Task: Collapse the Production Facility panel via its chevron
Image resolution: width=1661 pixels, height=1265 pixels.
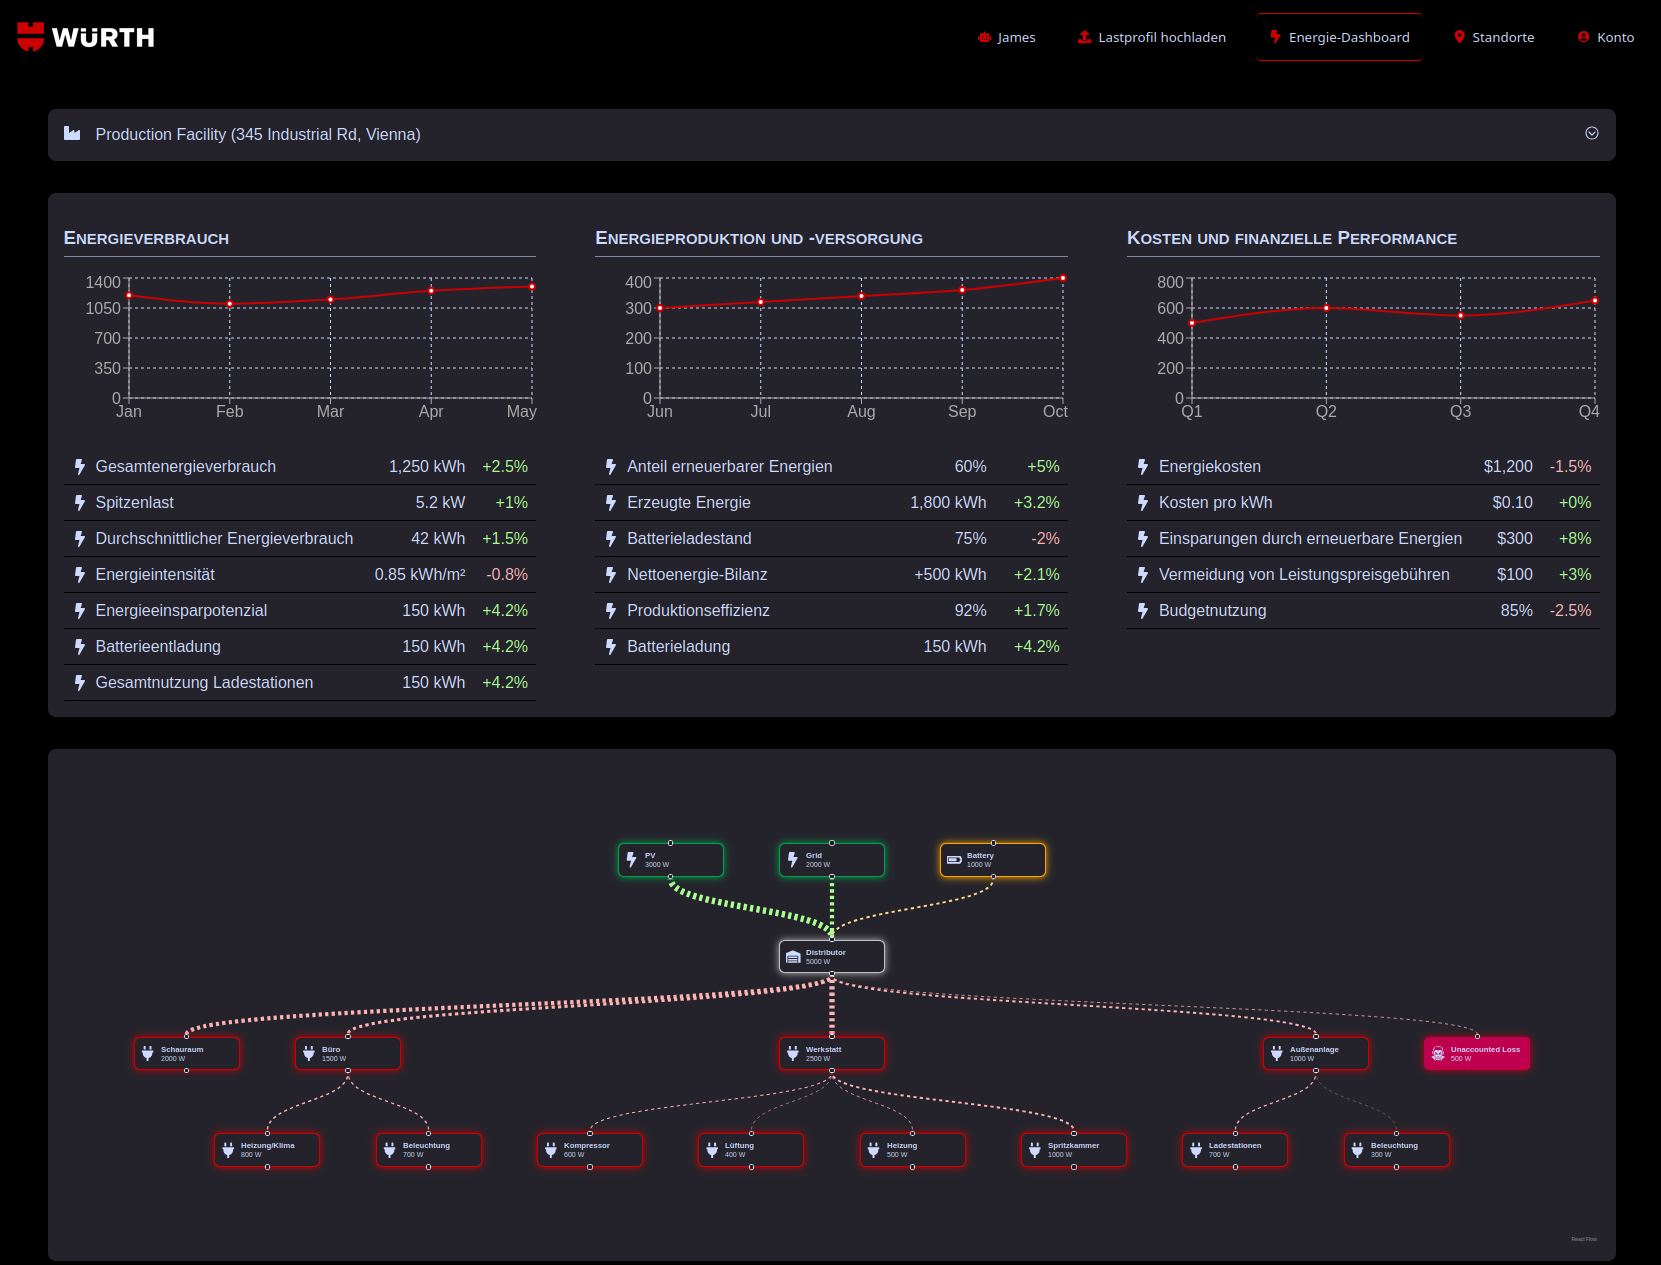Action: click(1592, 133)
